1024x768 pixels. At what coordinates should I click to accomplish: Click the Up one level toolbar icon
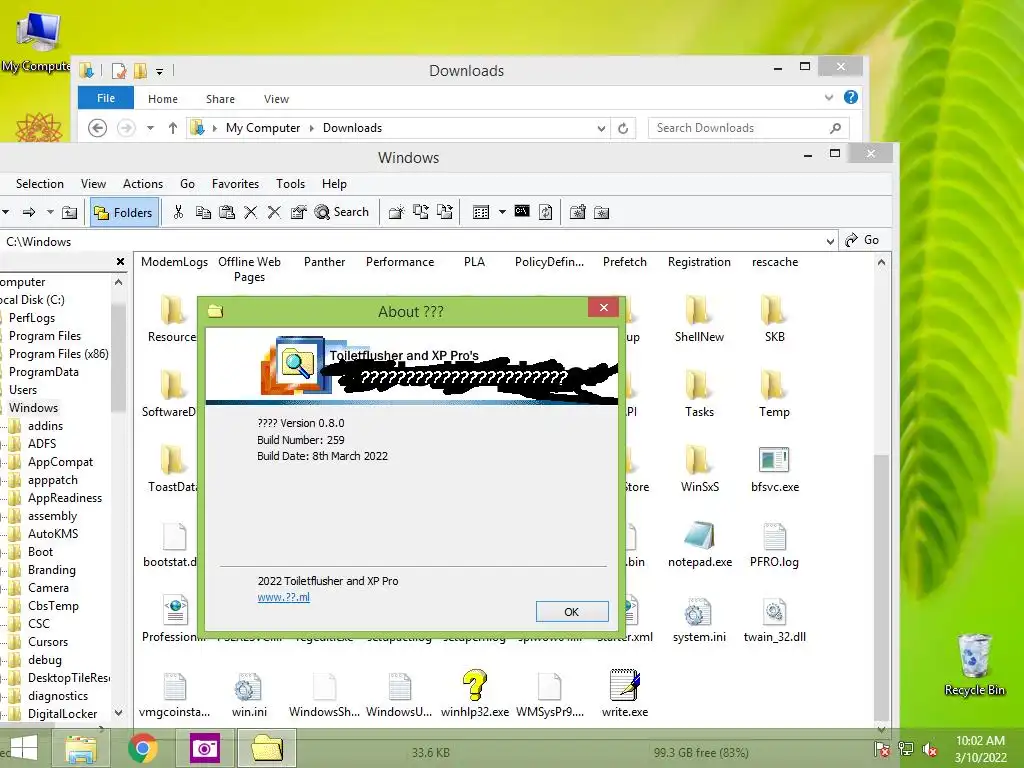(69, 212)
